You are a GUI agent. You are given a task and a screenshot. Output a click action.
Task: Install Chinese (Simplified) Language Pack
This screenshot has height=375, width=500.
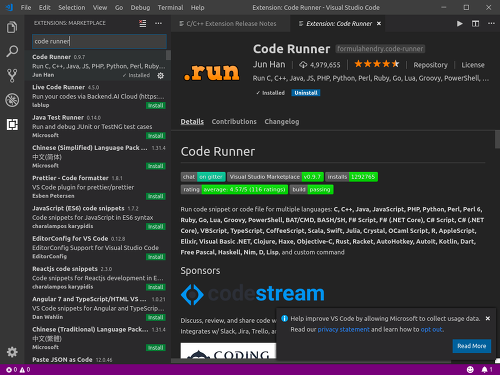156,166
